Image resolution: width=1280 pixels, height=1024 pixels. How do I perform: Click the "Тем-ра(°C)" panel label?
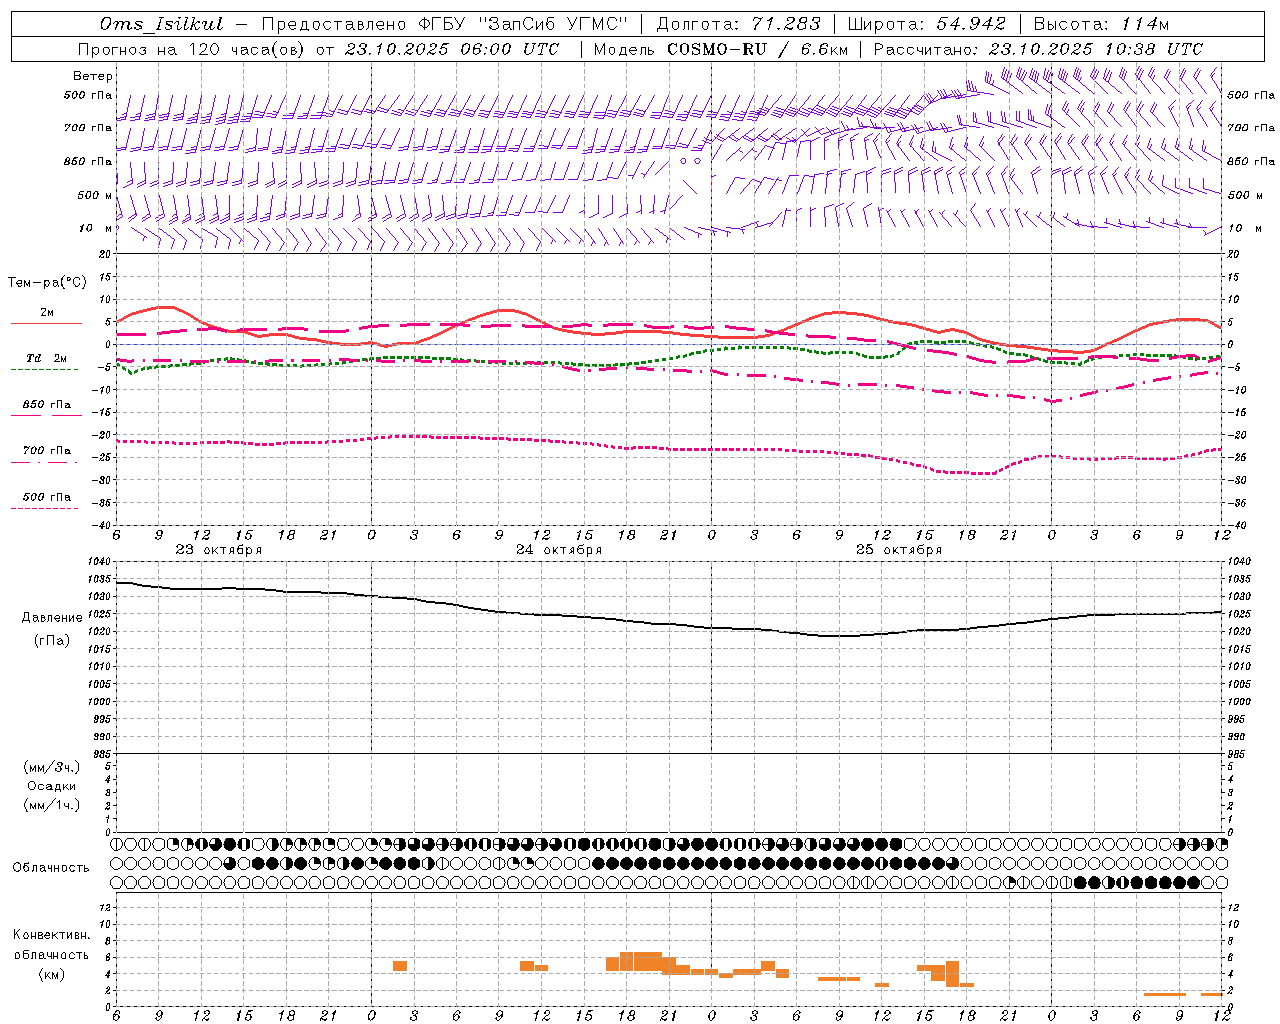[x=47, y=283]
